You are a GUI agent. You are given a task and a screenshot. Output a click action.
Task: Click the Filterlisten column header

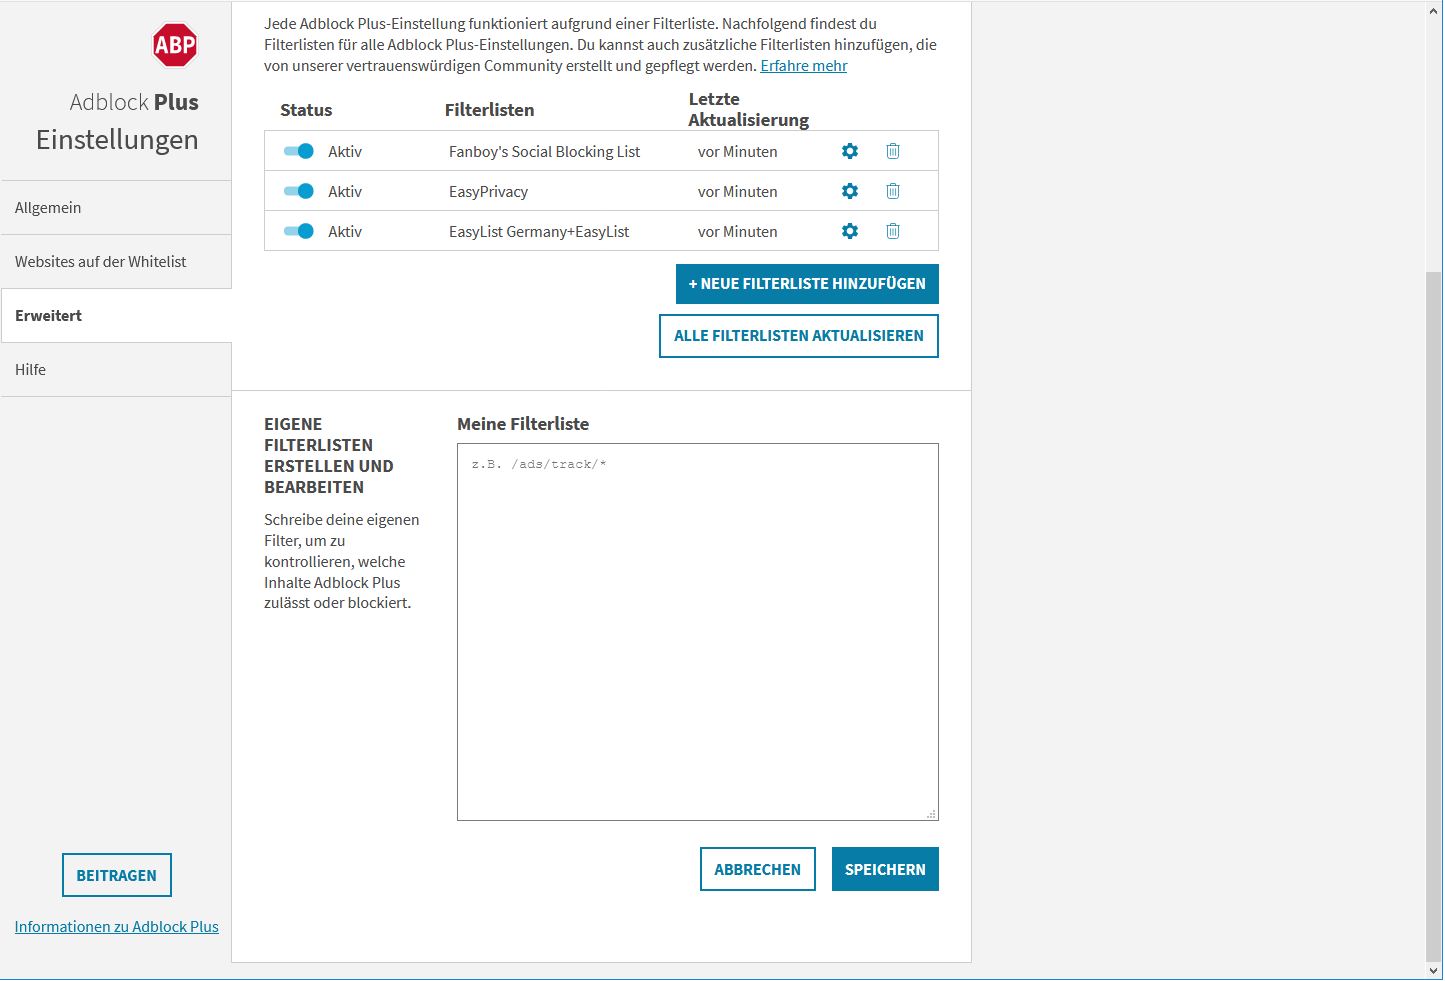click(490, 110)
